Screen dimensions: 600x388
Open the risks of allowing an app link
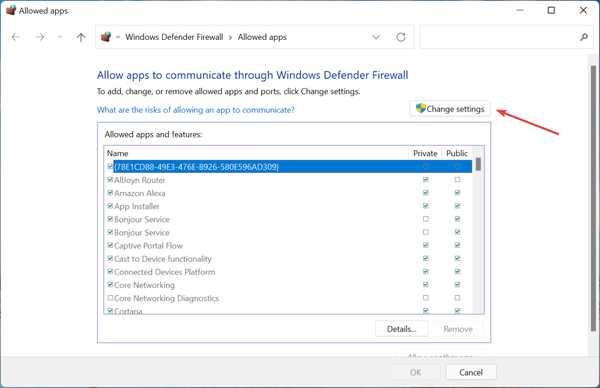point(196,110)
